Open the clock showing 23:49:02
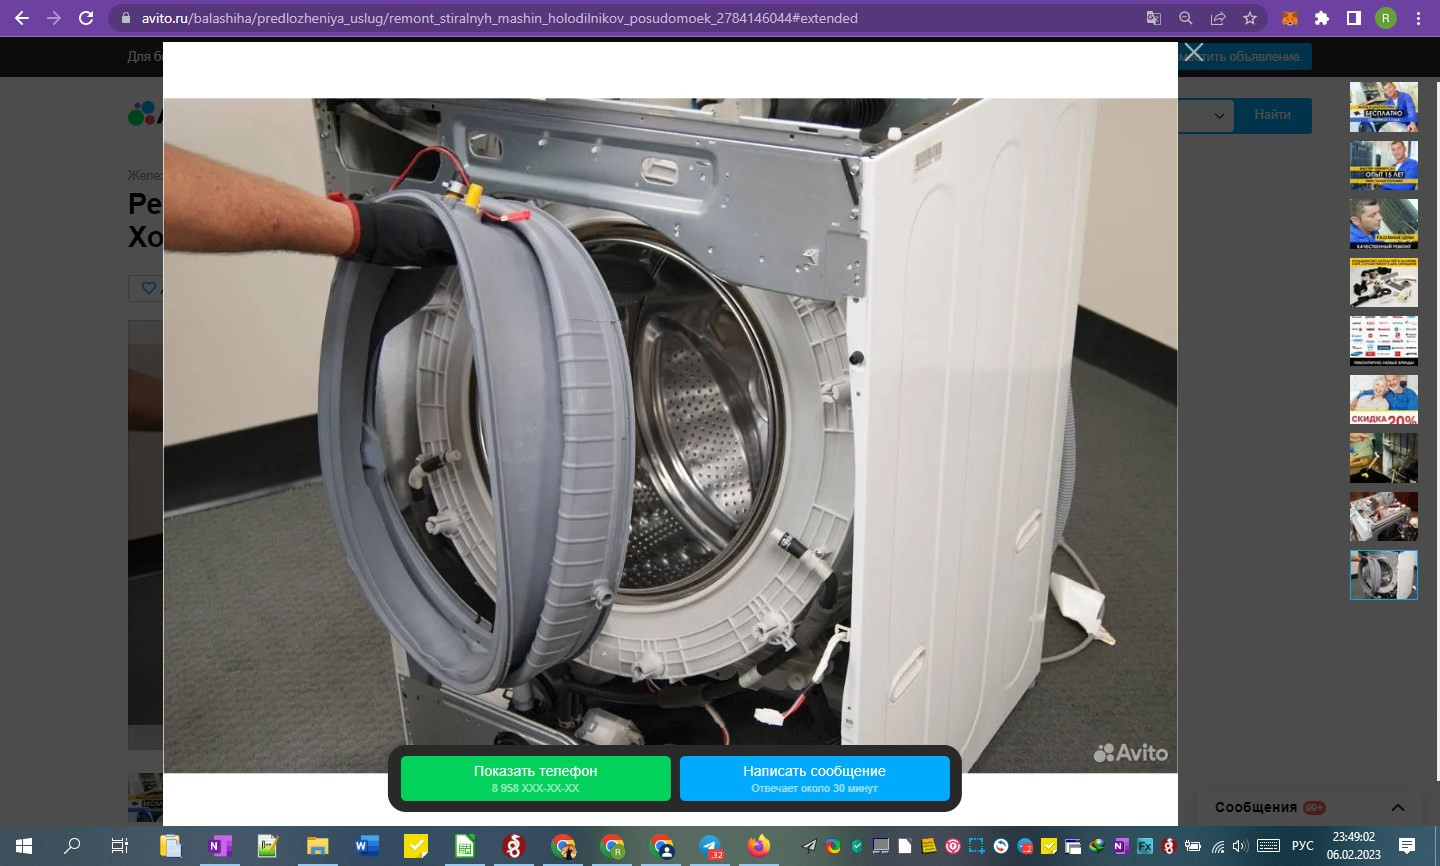Viewport: 1440px width, 866px height. point(1354,846)
